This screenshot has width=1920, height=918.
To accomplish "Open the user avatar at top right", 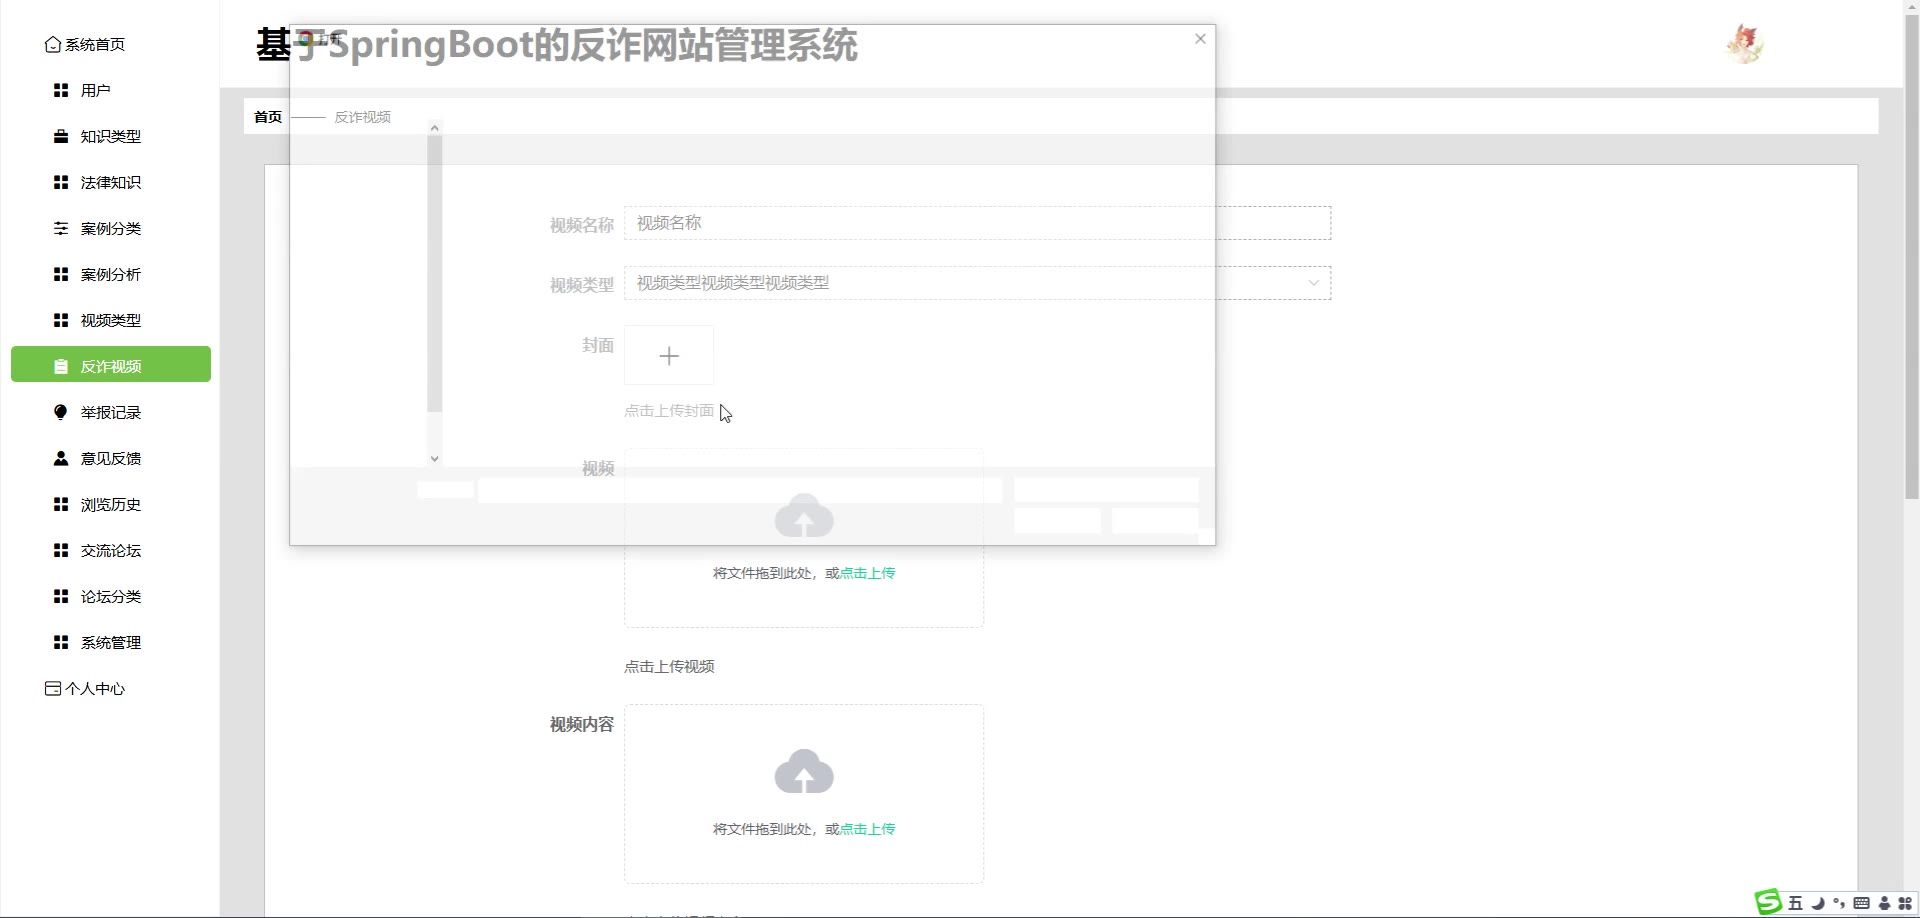I will 1744,44.
